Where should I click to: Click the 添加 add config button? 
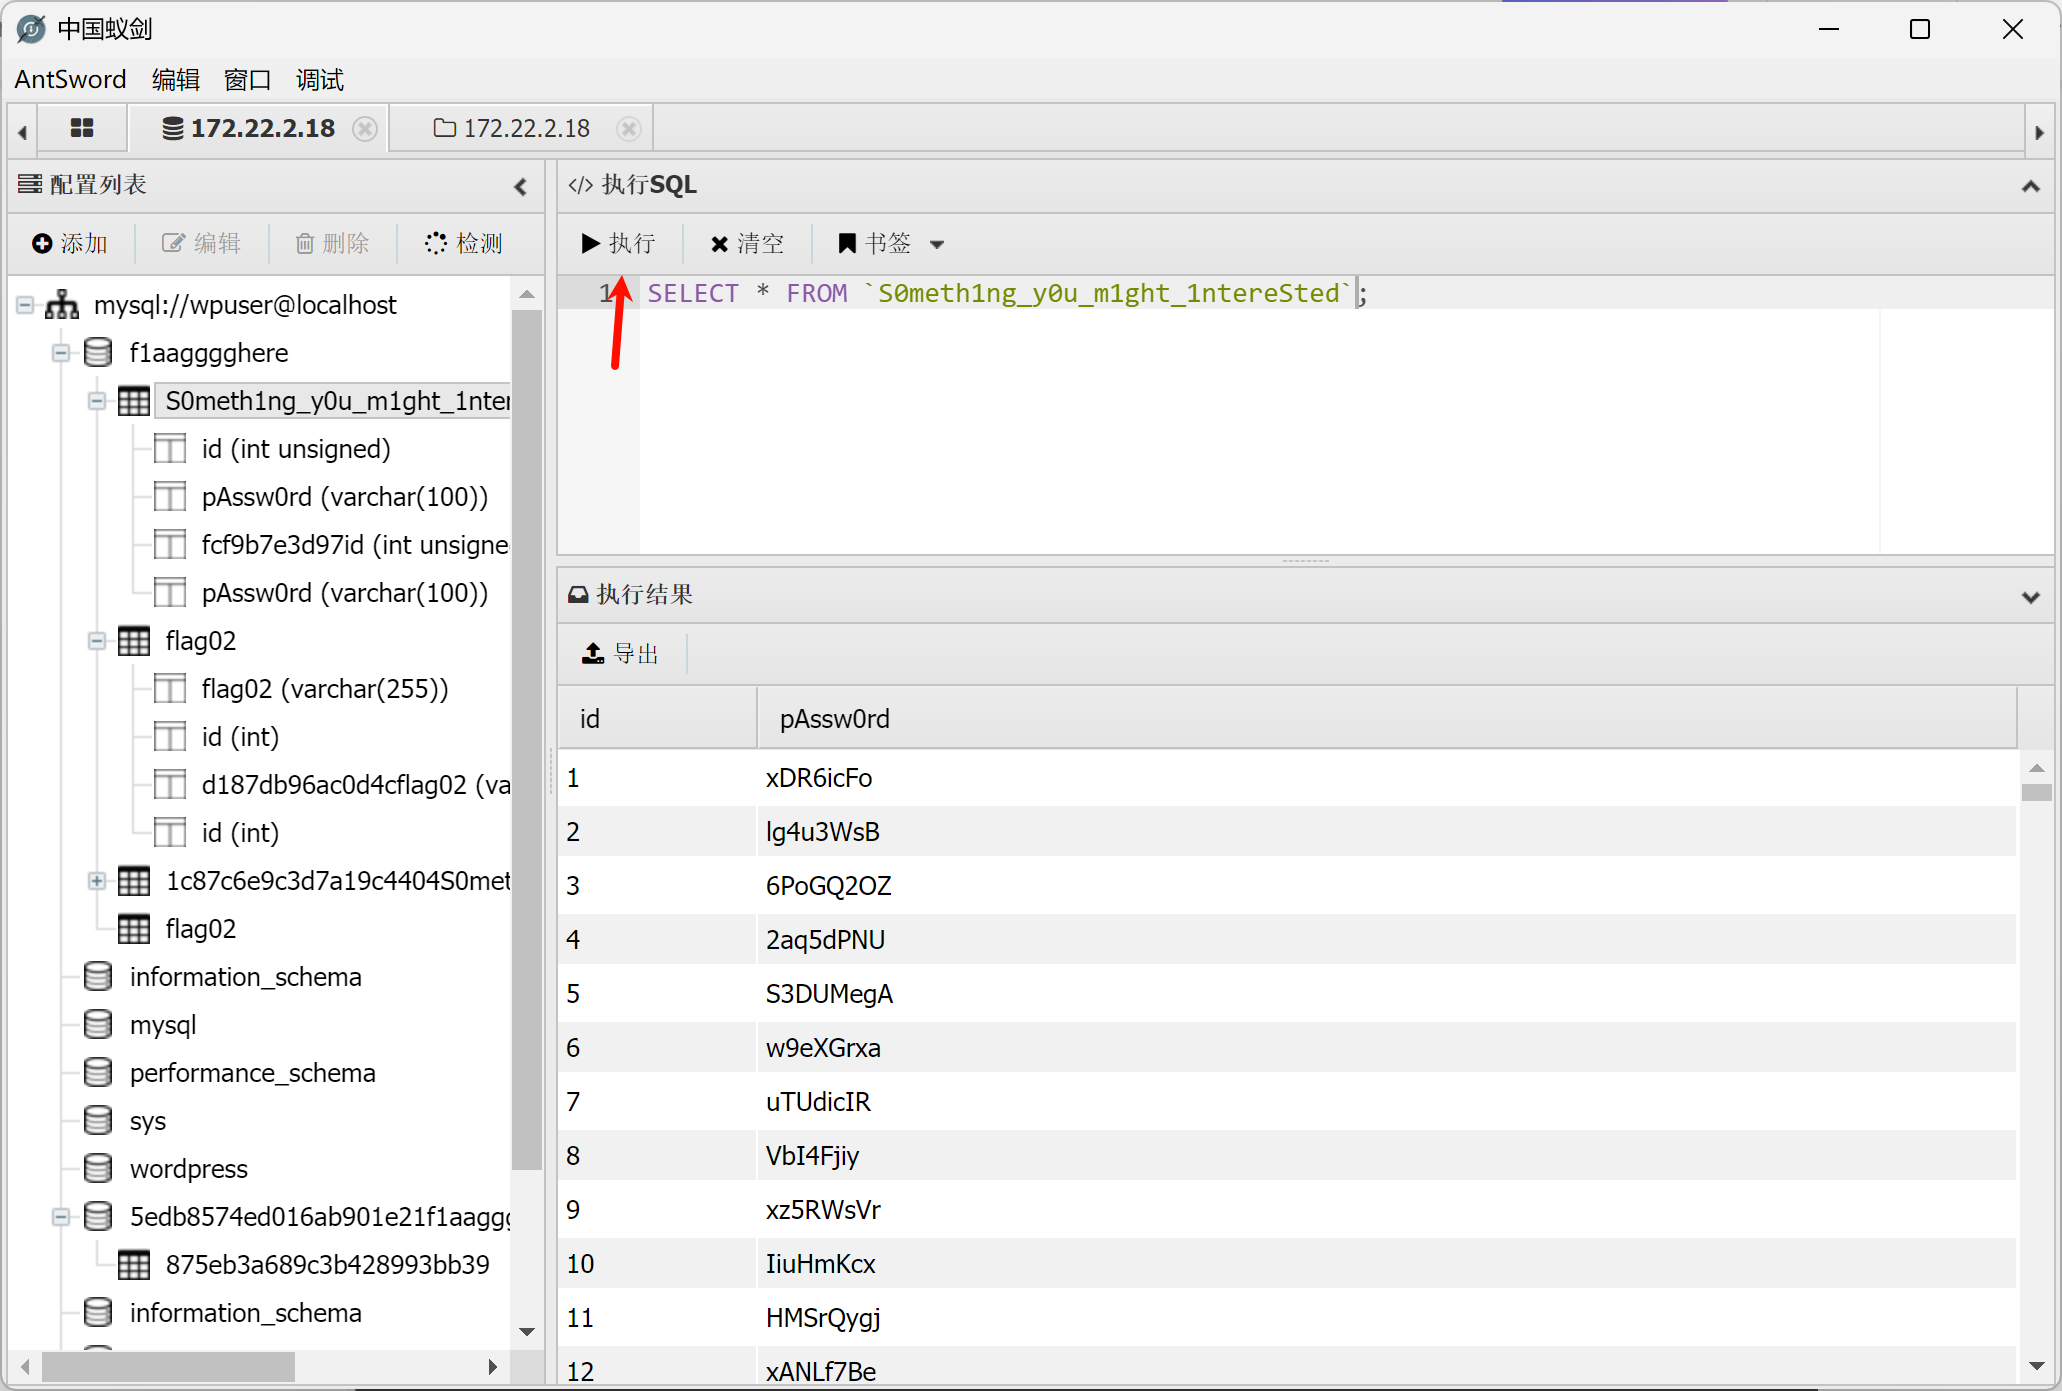pyautogui.click(x=70, y=243)
